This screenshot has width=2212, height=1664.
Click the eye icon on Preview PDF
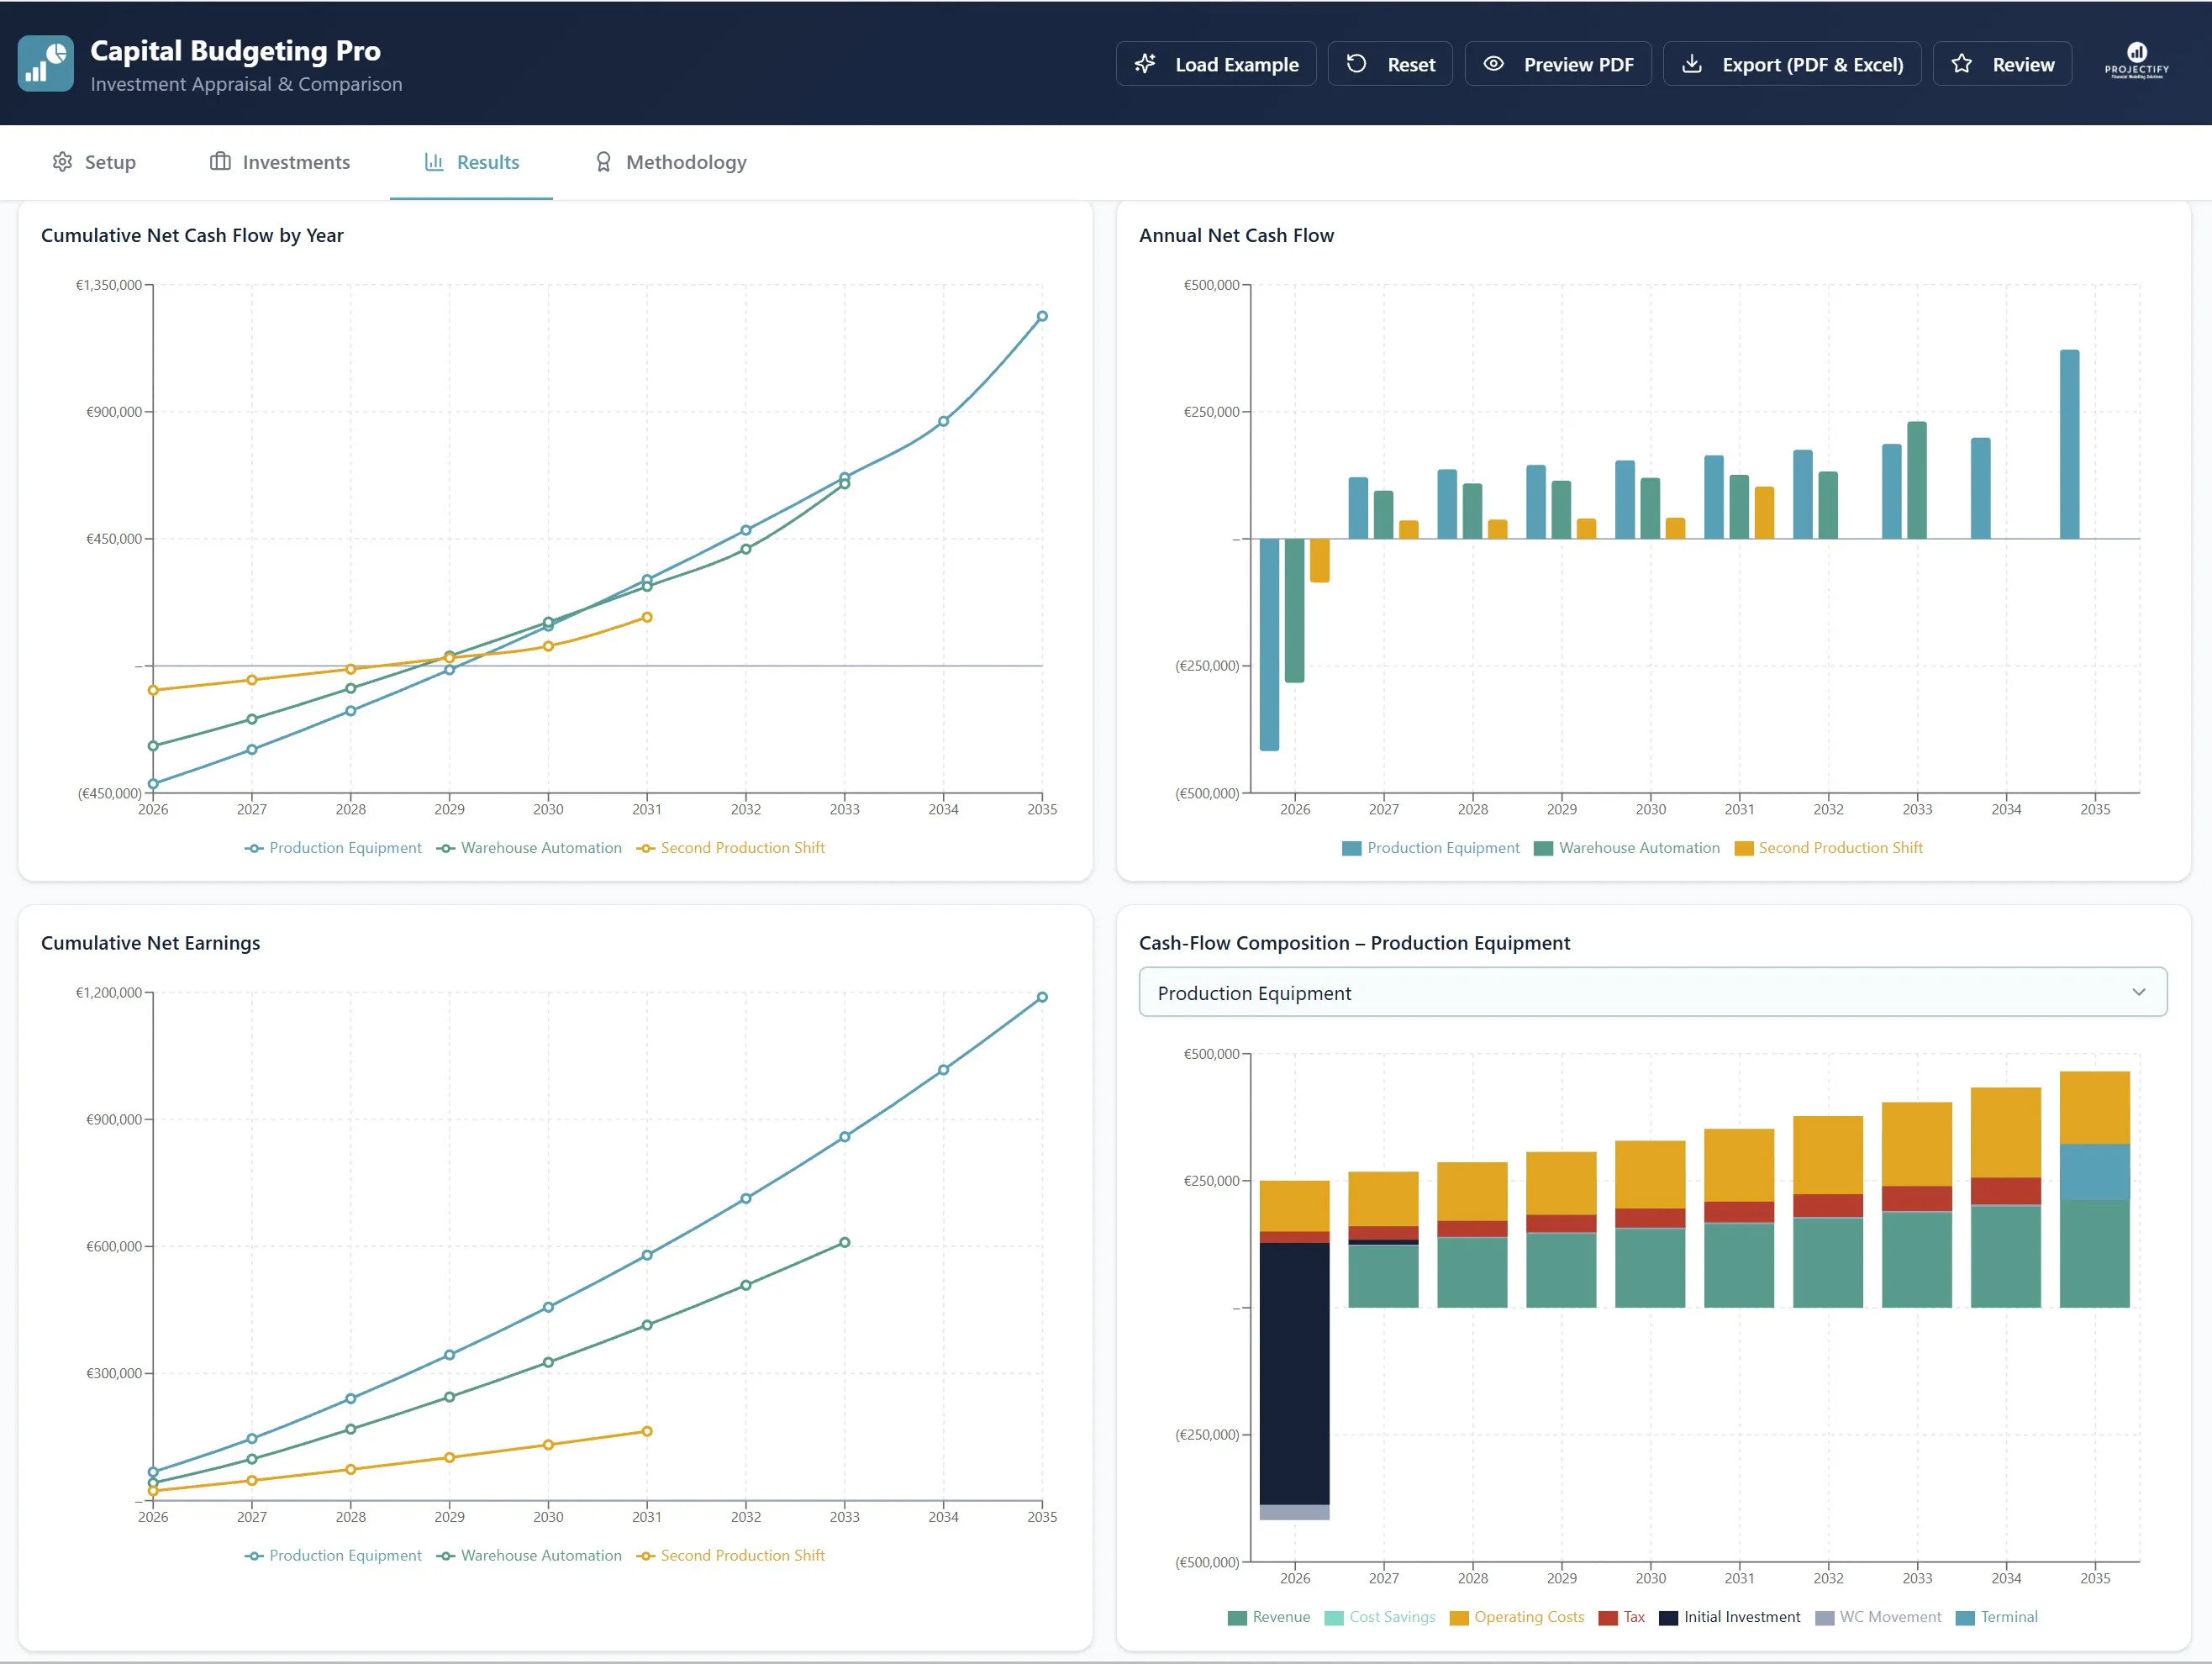[1493, 64]
